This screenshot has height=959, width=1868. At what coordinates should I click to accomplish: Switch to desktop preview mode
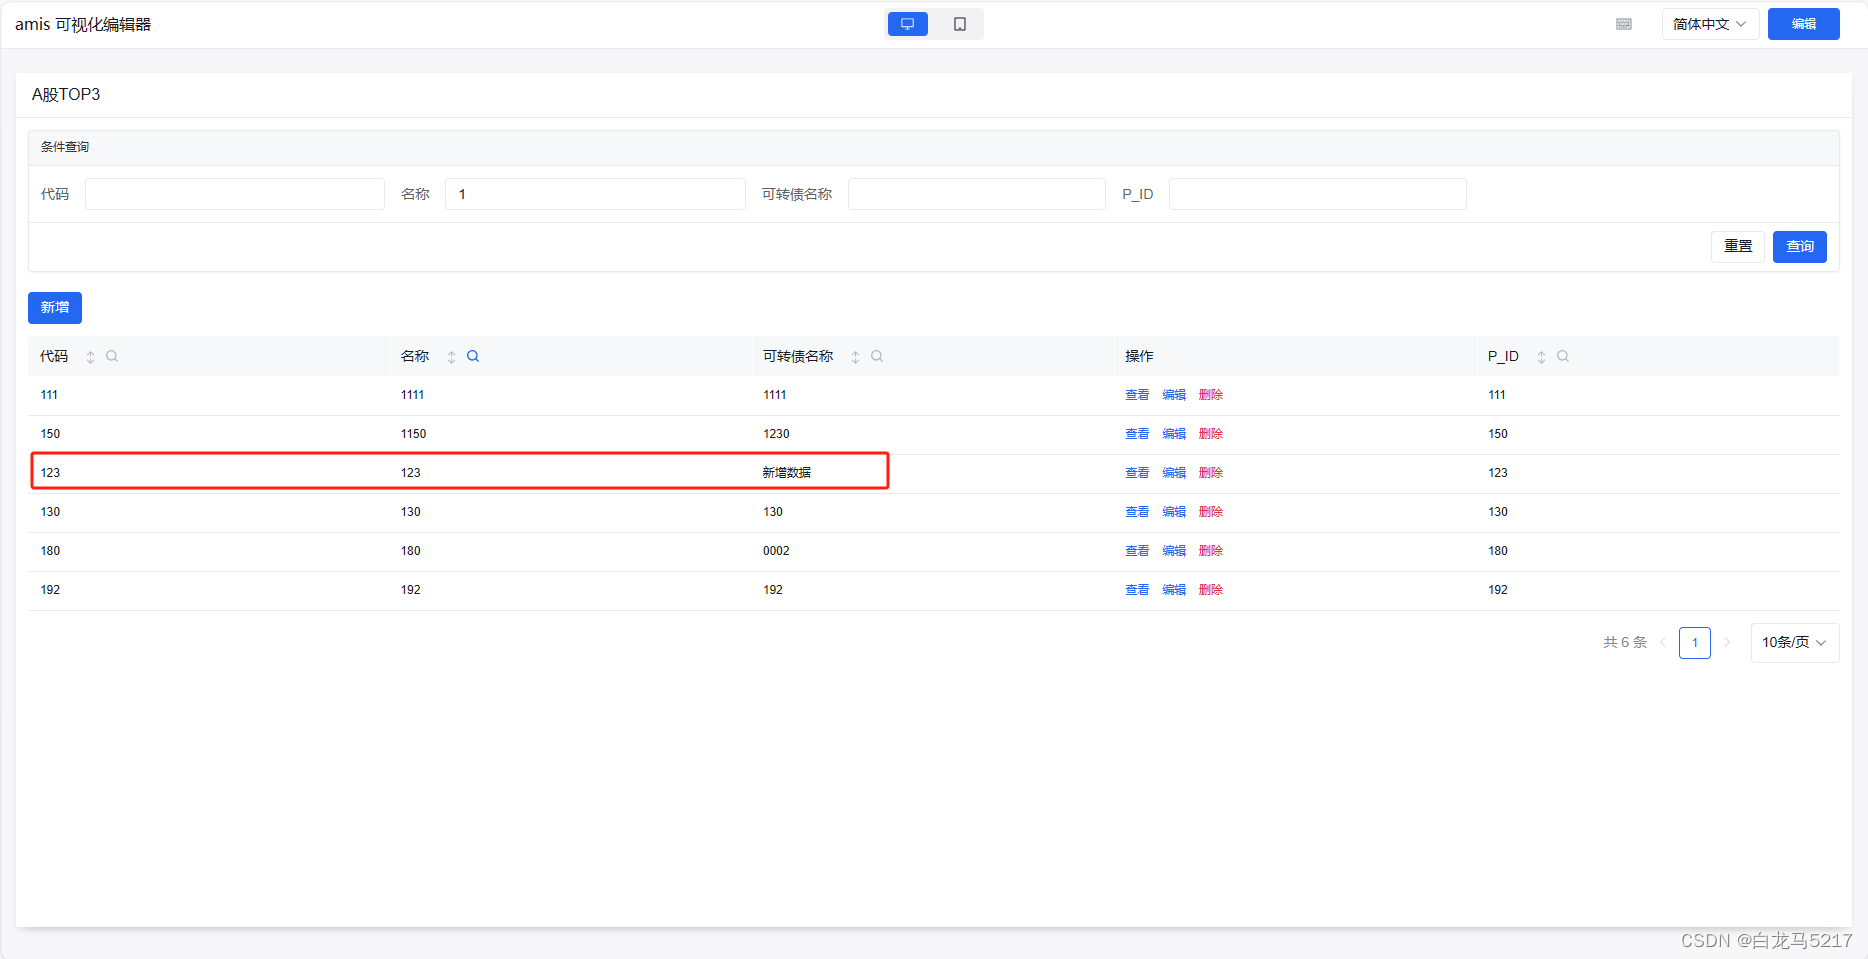coord(907,24)
